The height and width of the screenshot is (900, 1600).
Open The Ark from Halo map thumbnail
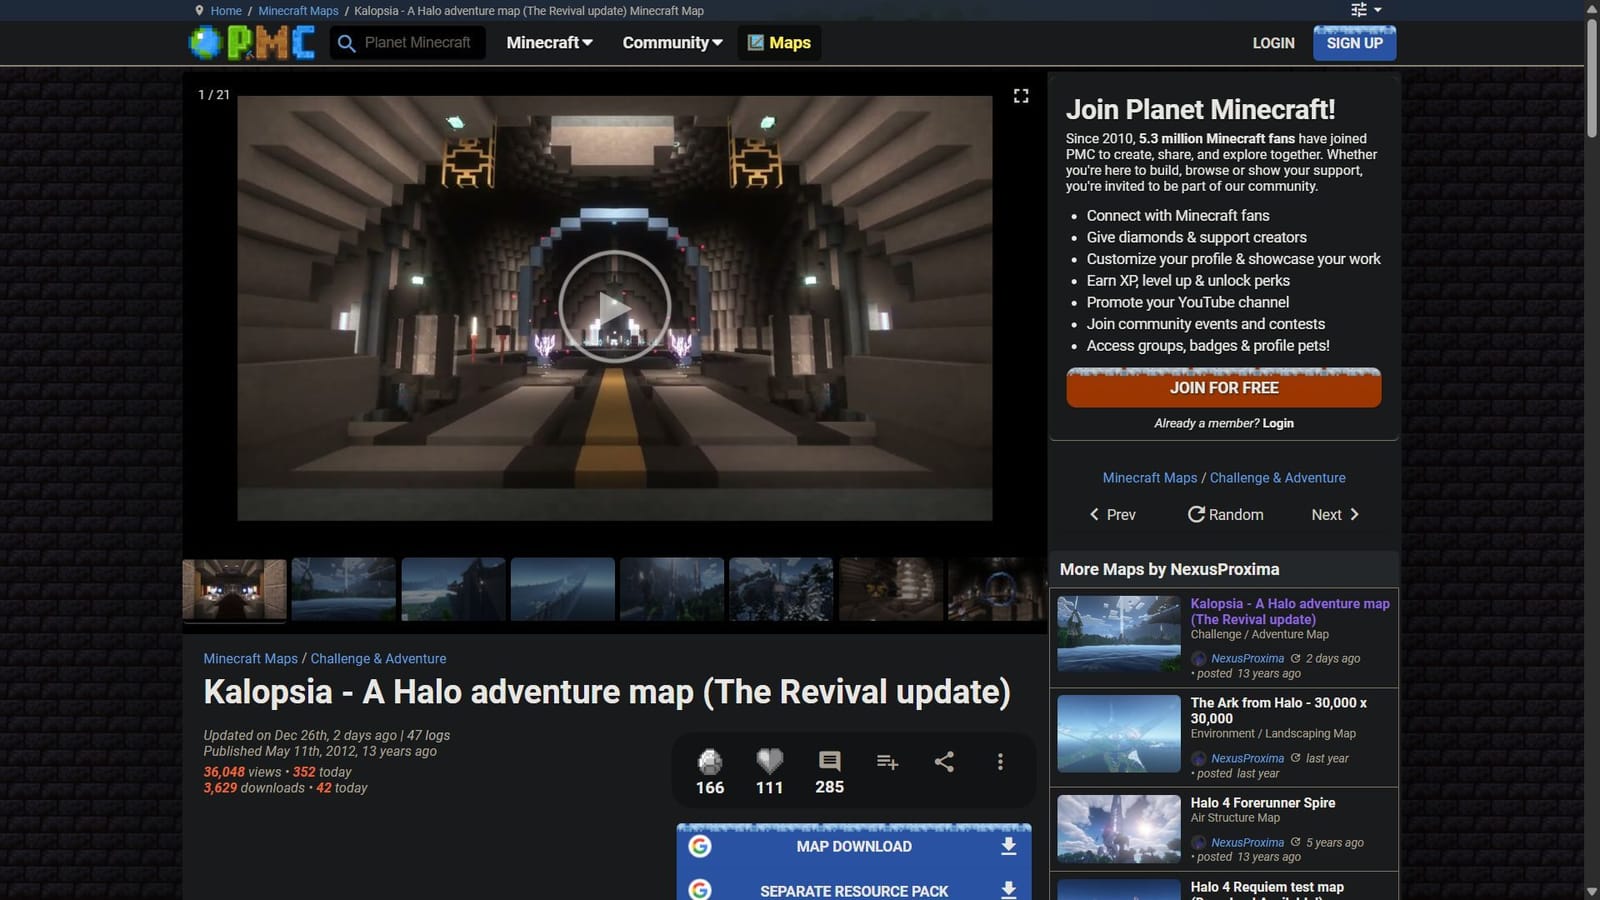click(x=1117, y=733)
